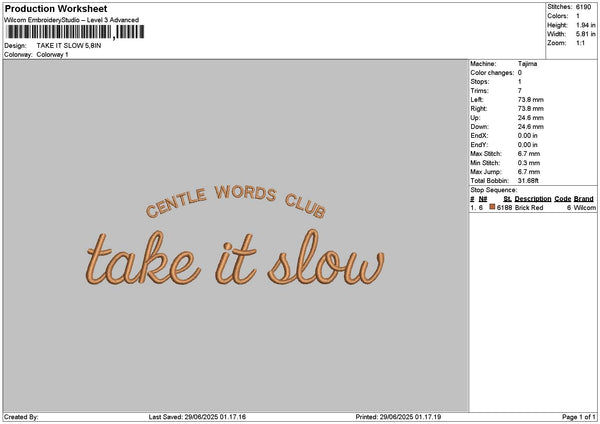Click the Left value 73.8 mm
Screen dimensions: 600x424
coord(531,100)
